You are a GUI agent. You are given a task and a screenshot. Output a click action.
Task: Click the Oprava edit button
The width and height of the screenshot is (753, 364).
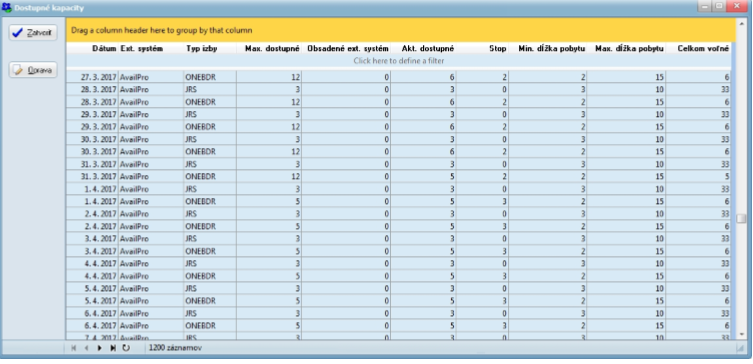coord(33,70)
